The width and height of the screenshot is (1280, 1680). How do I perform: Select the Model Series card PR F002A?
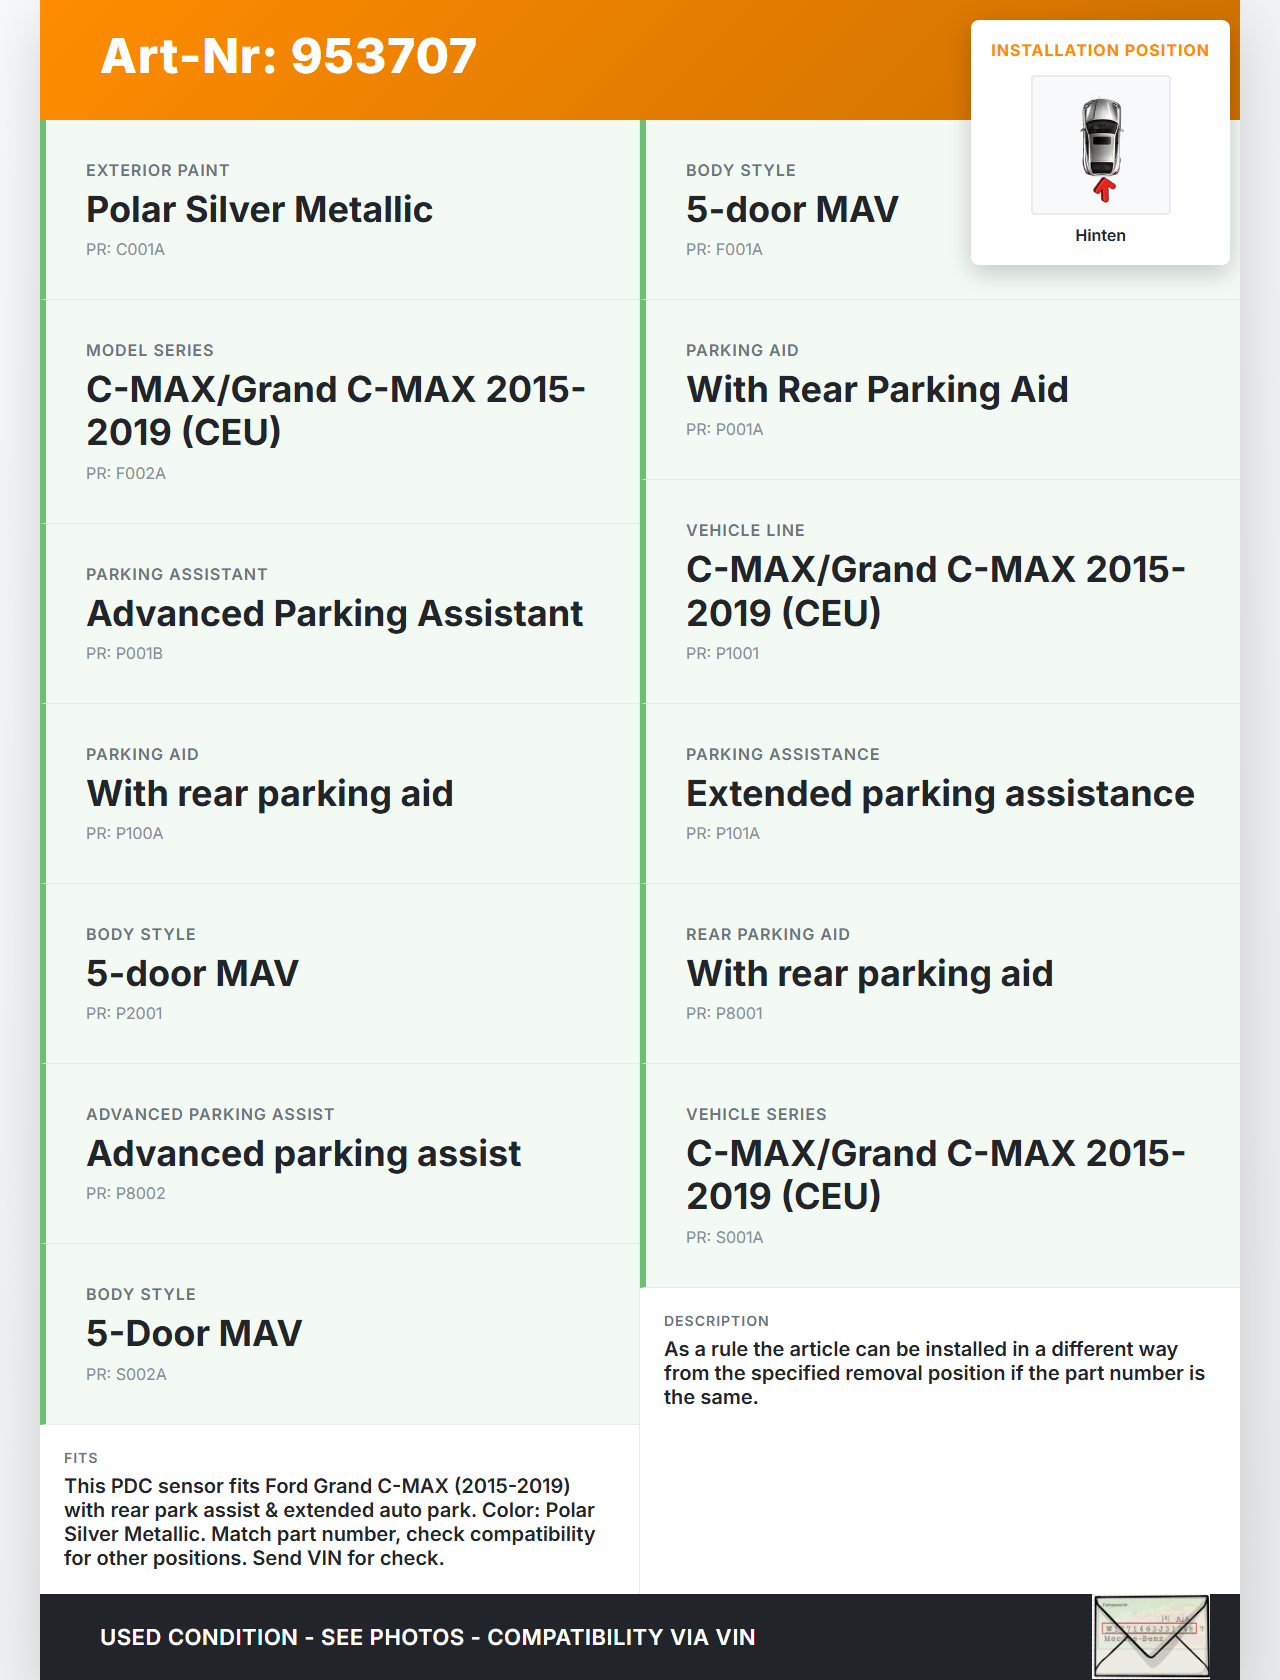pos(340,411)
